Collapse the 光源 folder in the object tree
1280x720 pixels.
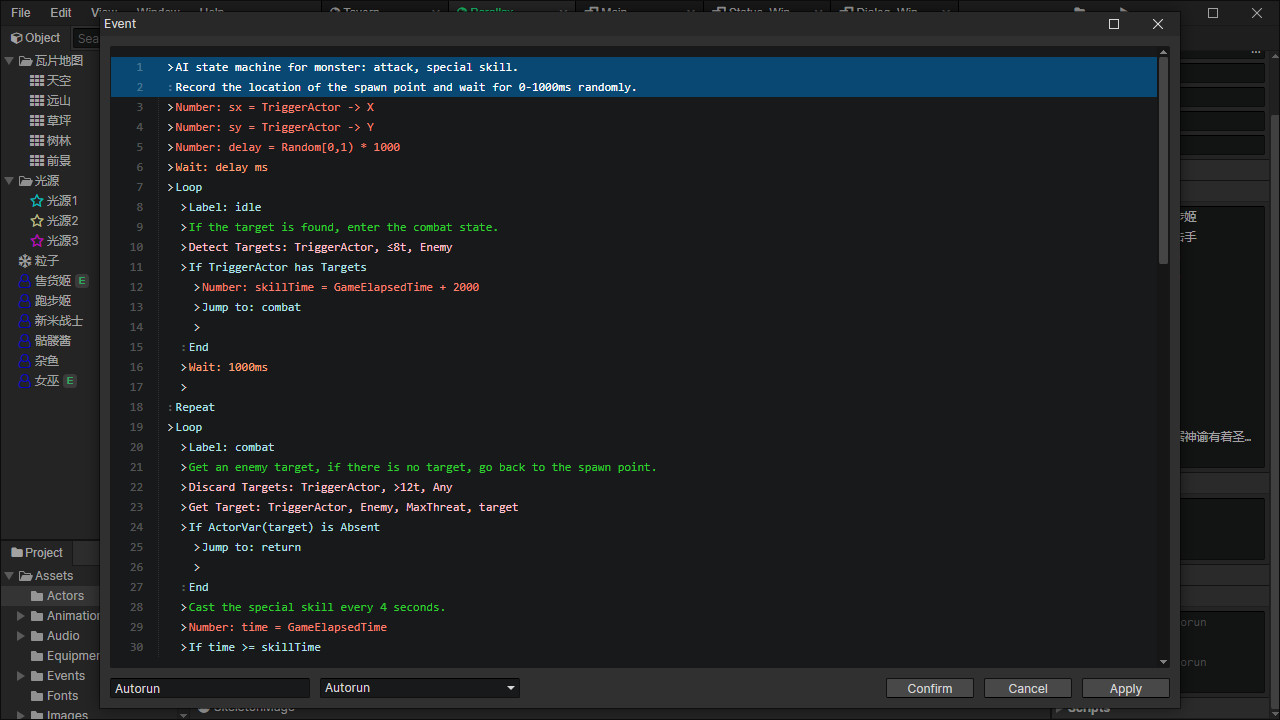pyautogui.click(x=8, y=180)
